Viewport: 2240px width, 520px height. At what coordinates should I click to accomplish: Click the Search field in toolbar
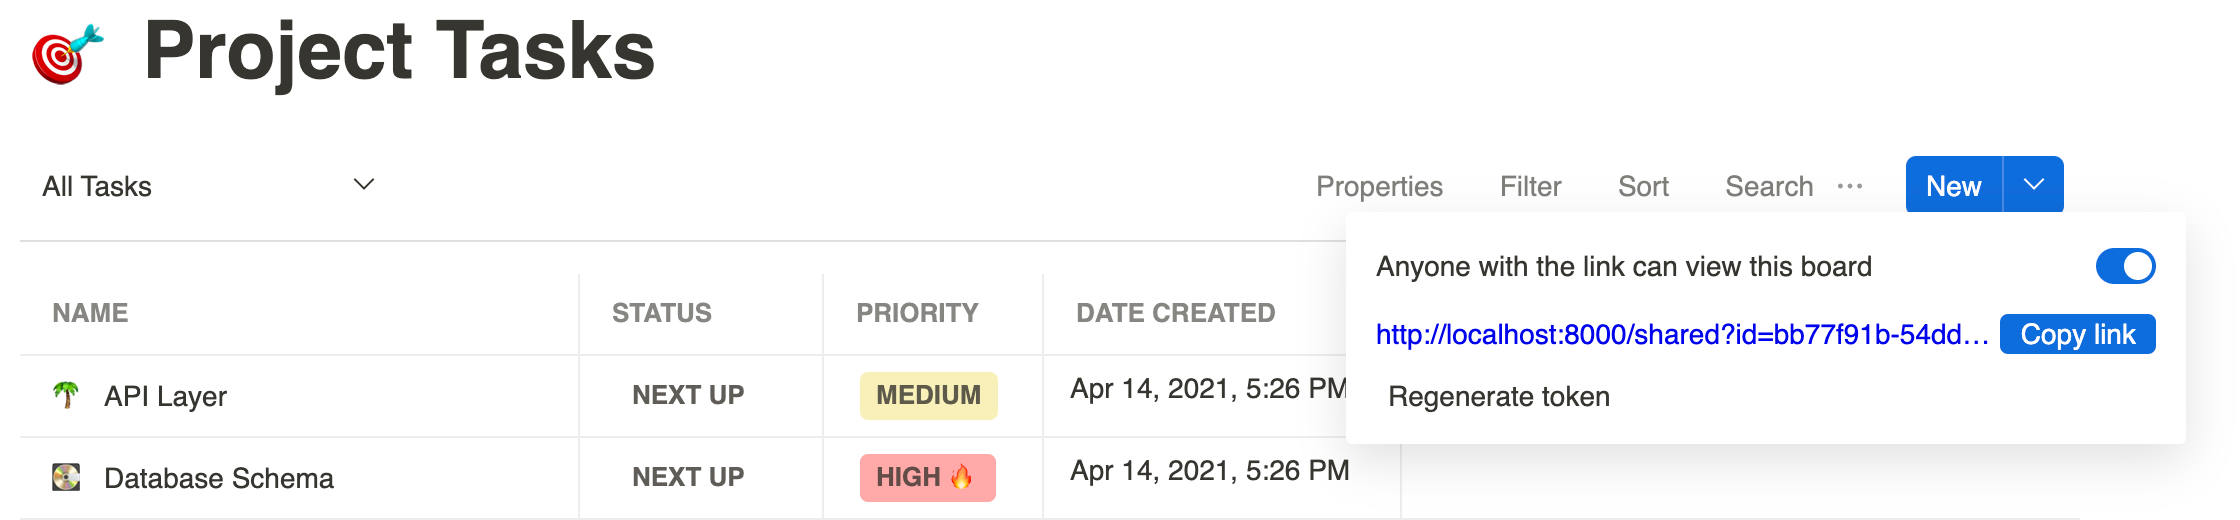pyautogui.click(x=1768, y=187)
